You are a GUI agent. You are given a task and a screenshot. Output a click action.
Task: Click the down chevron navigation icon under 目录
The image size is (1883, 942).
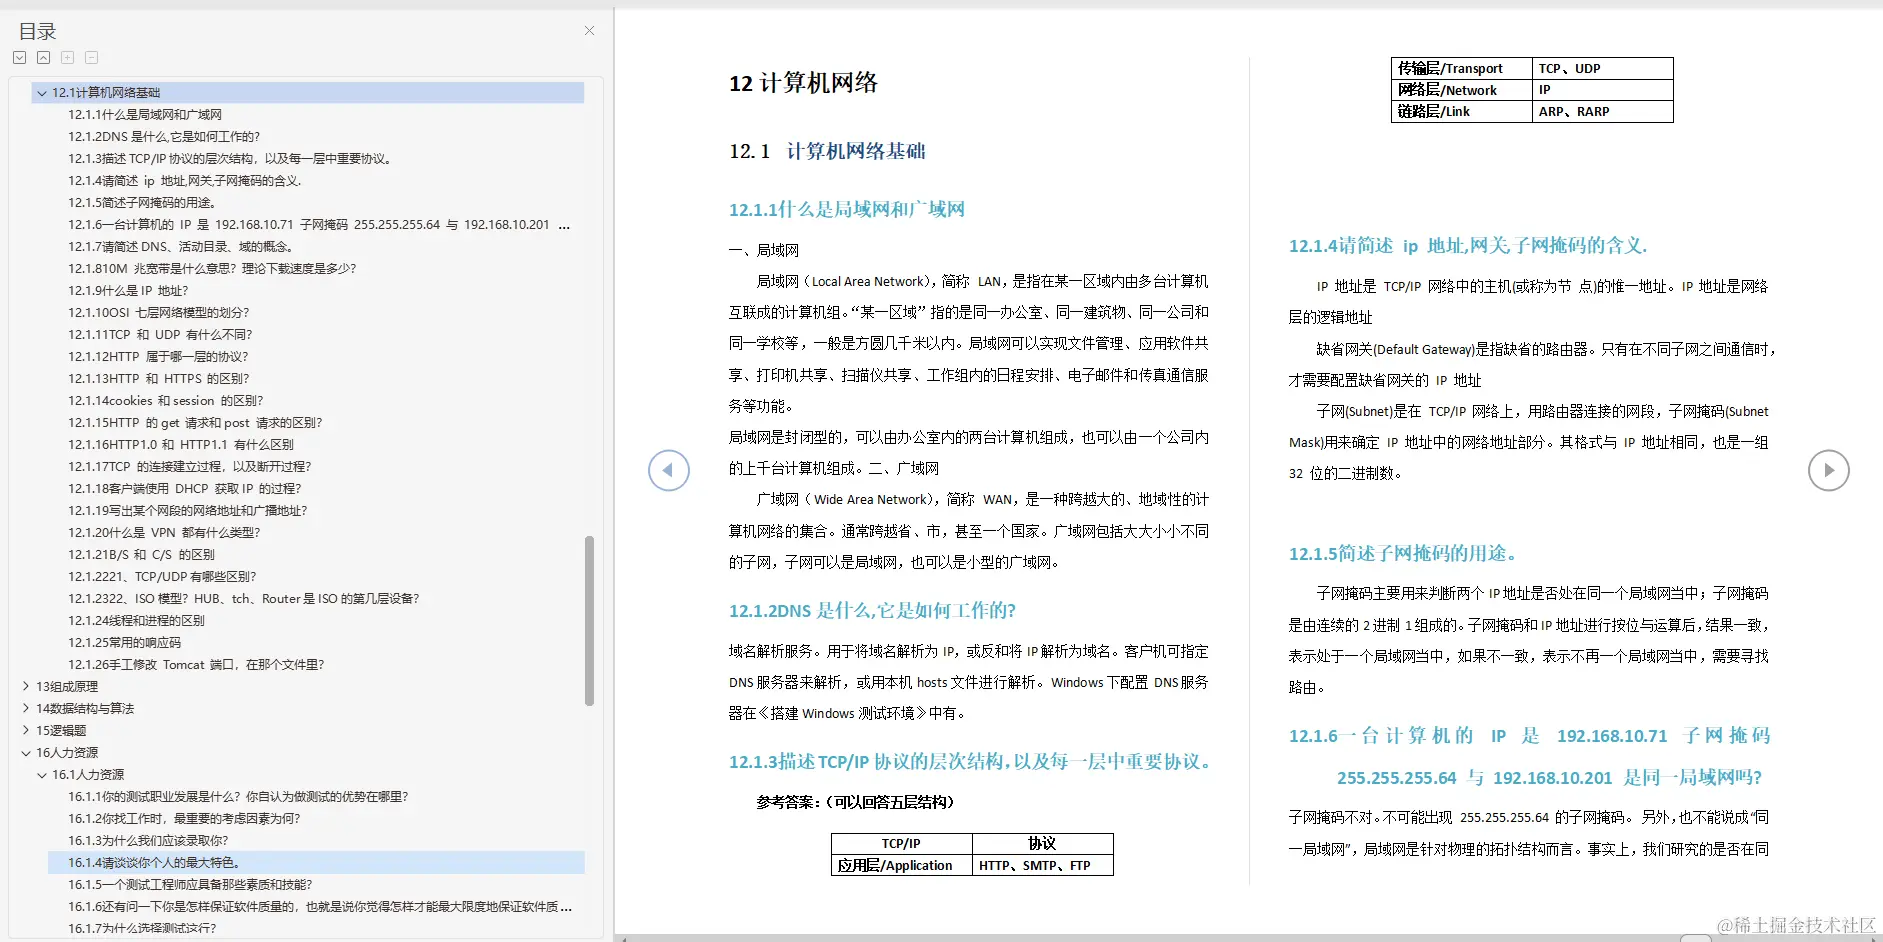point(20,58)
